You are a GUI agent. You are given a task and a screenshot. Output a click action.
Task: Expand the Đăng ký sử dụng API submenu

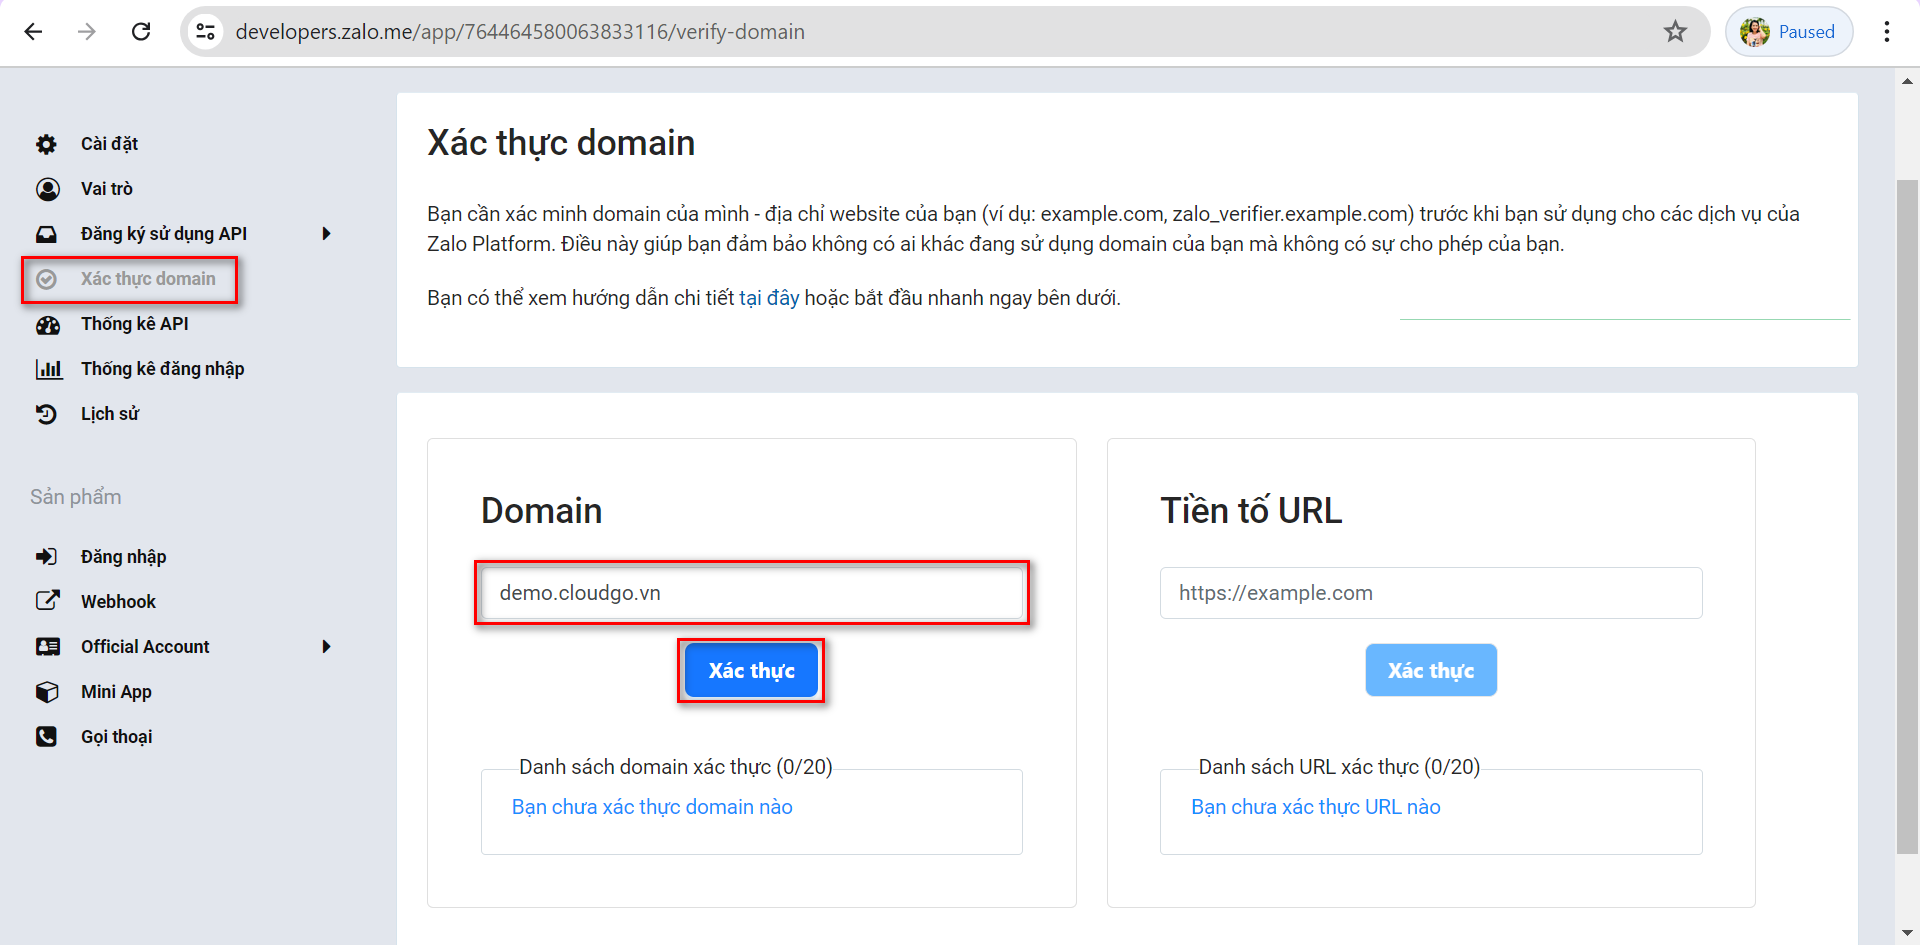coord(326,233)
